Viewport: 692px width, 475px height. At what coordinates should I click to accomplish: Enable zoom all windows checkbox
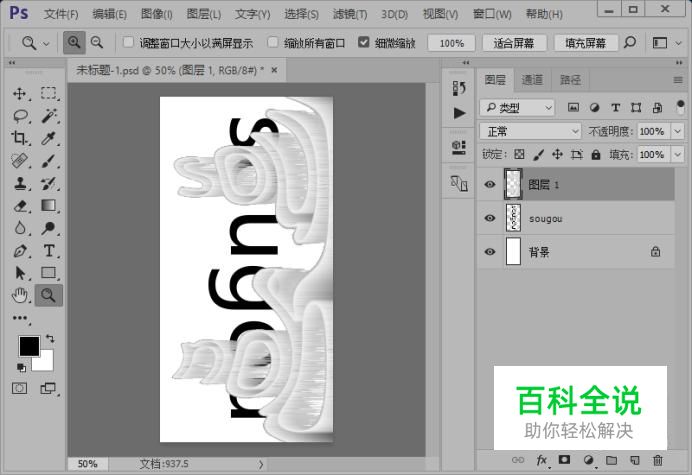tap(273, 42)
